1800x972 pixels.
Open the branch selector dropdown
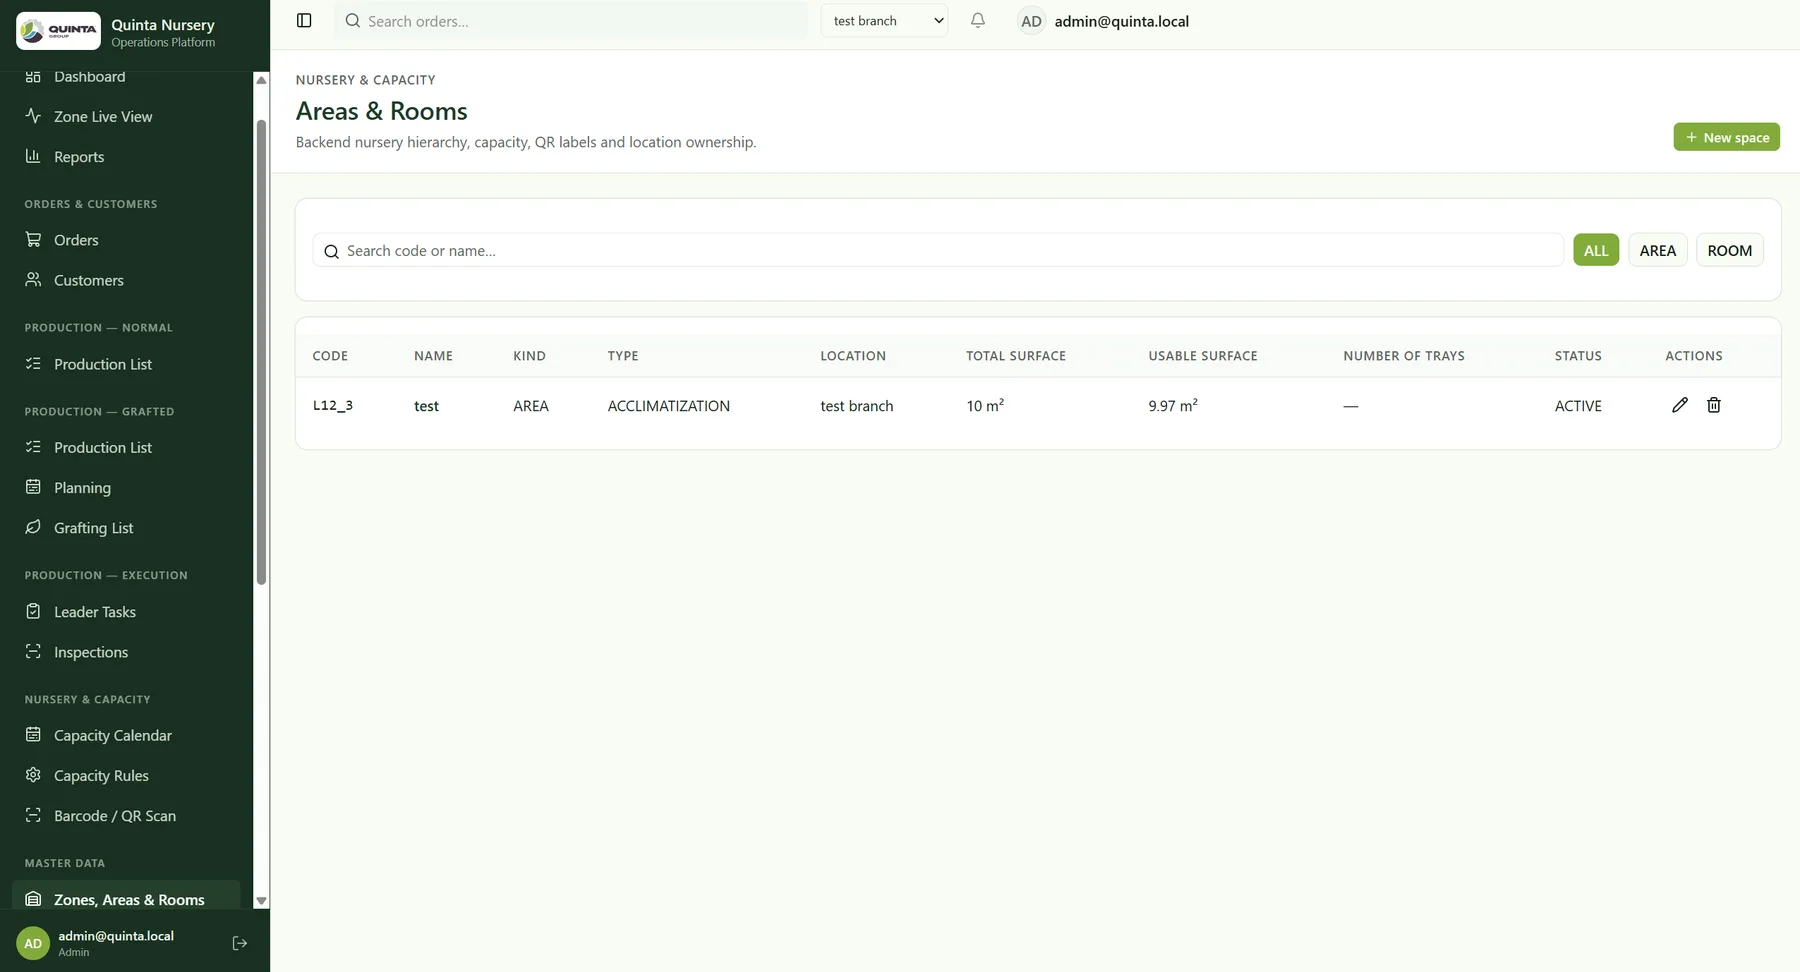884,21
